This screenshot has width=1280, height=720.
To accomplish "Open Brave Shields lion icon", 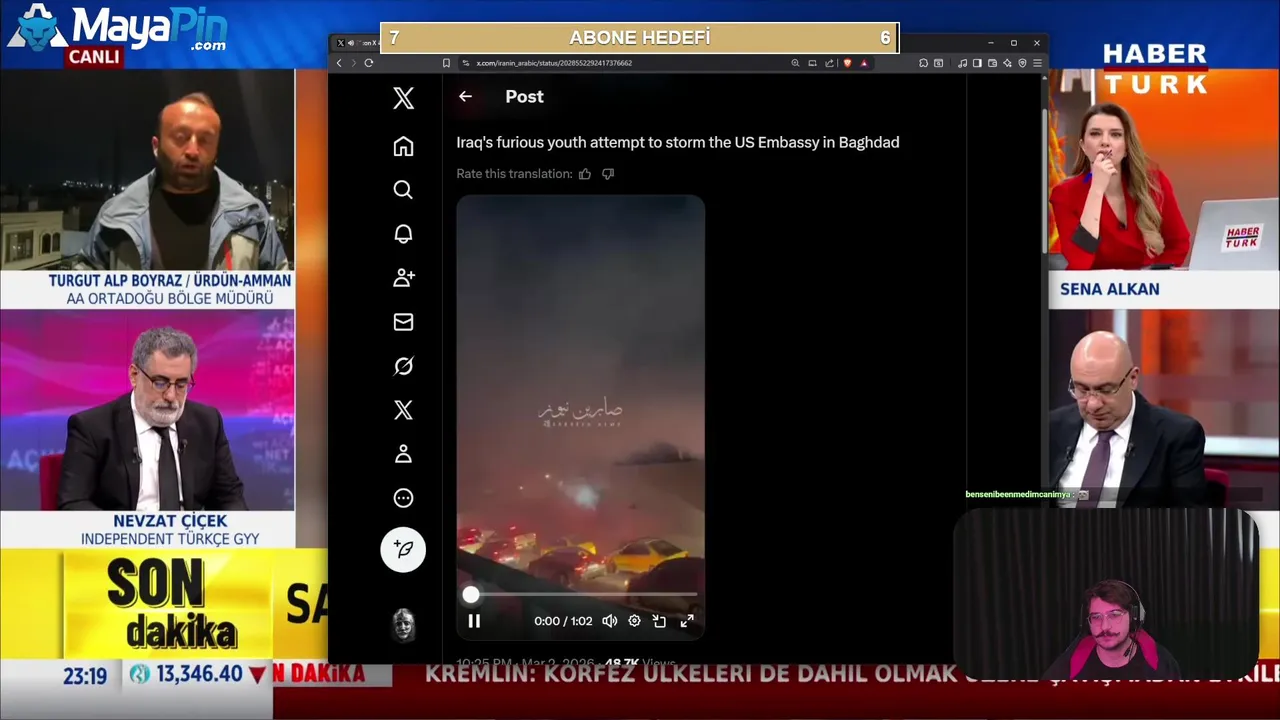I will (x=848, y=63).
